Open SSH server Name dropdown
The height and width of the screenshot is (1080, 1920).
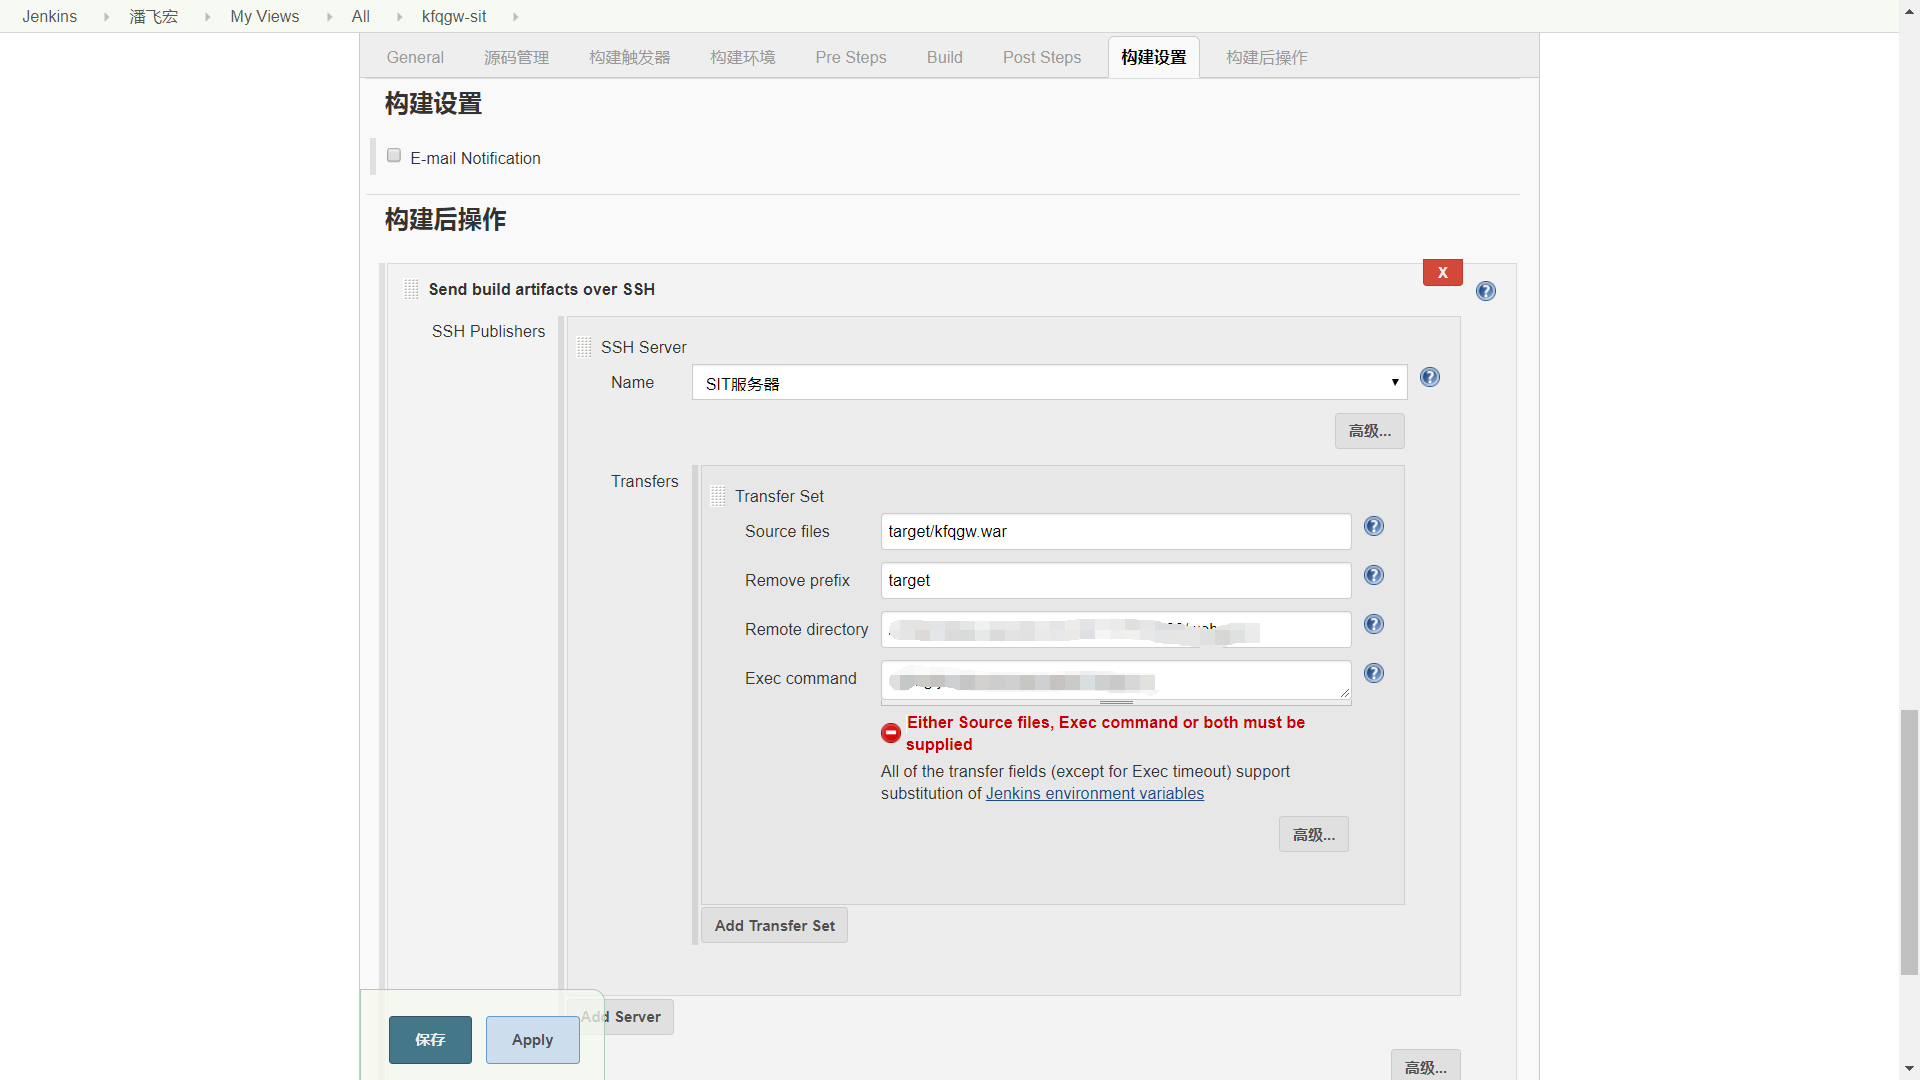point(1049,382)
